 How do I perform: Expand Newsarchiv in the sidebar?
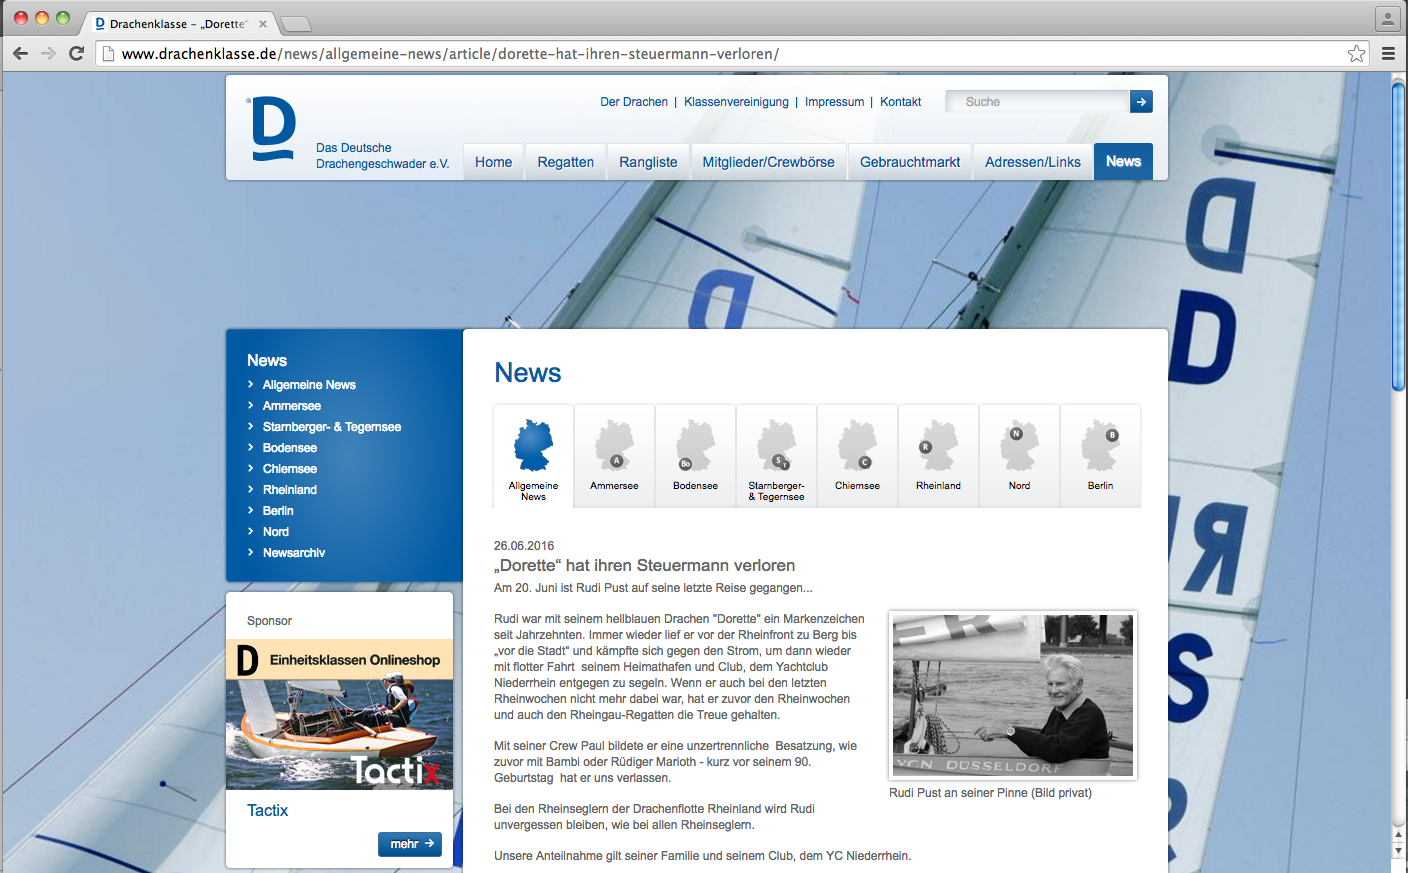coord(293,553)
